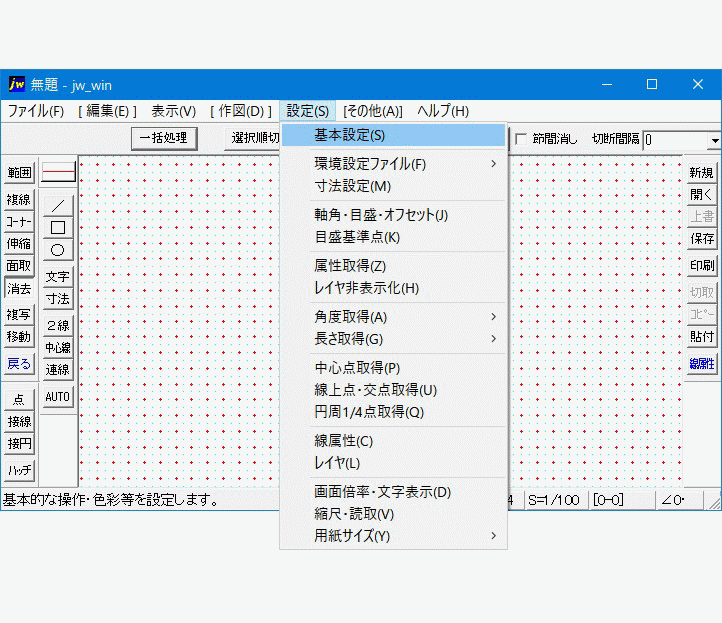Screen dimensions: 722x623
Task: Toggle the 節間消し checkbox
Action: pos(521,140)
